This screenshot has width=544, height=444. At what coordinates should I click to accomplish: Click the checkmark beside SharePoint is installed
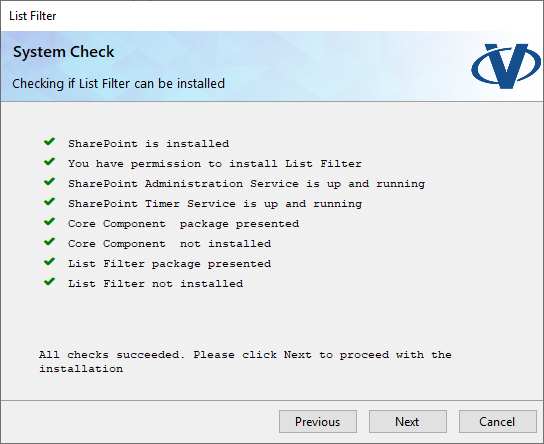49,142
